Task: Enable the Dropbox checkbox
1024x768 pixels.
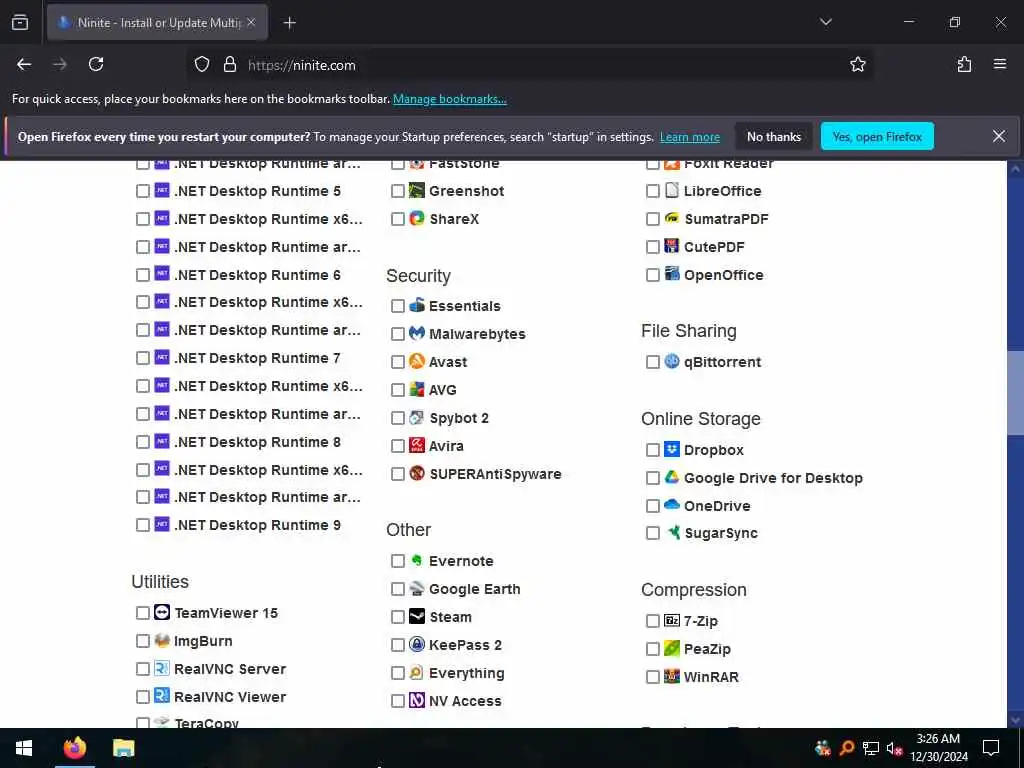Action: pos(652,450)
